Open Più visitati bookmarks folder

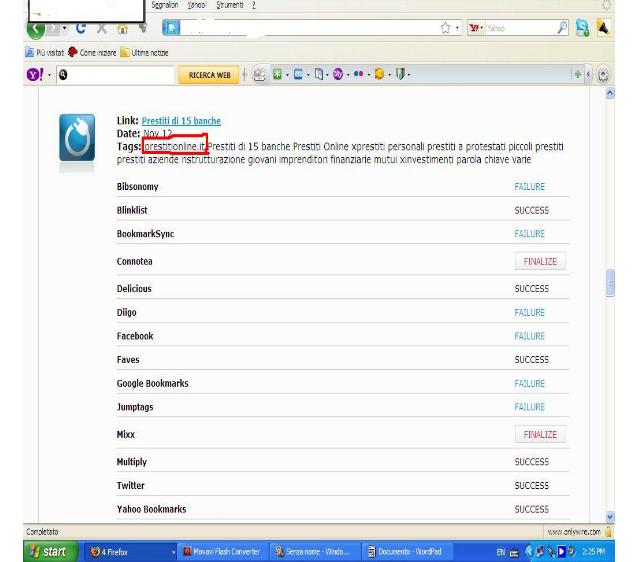[45, 53]
